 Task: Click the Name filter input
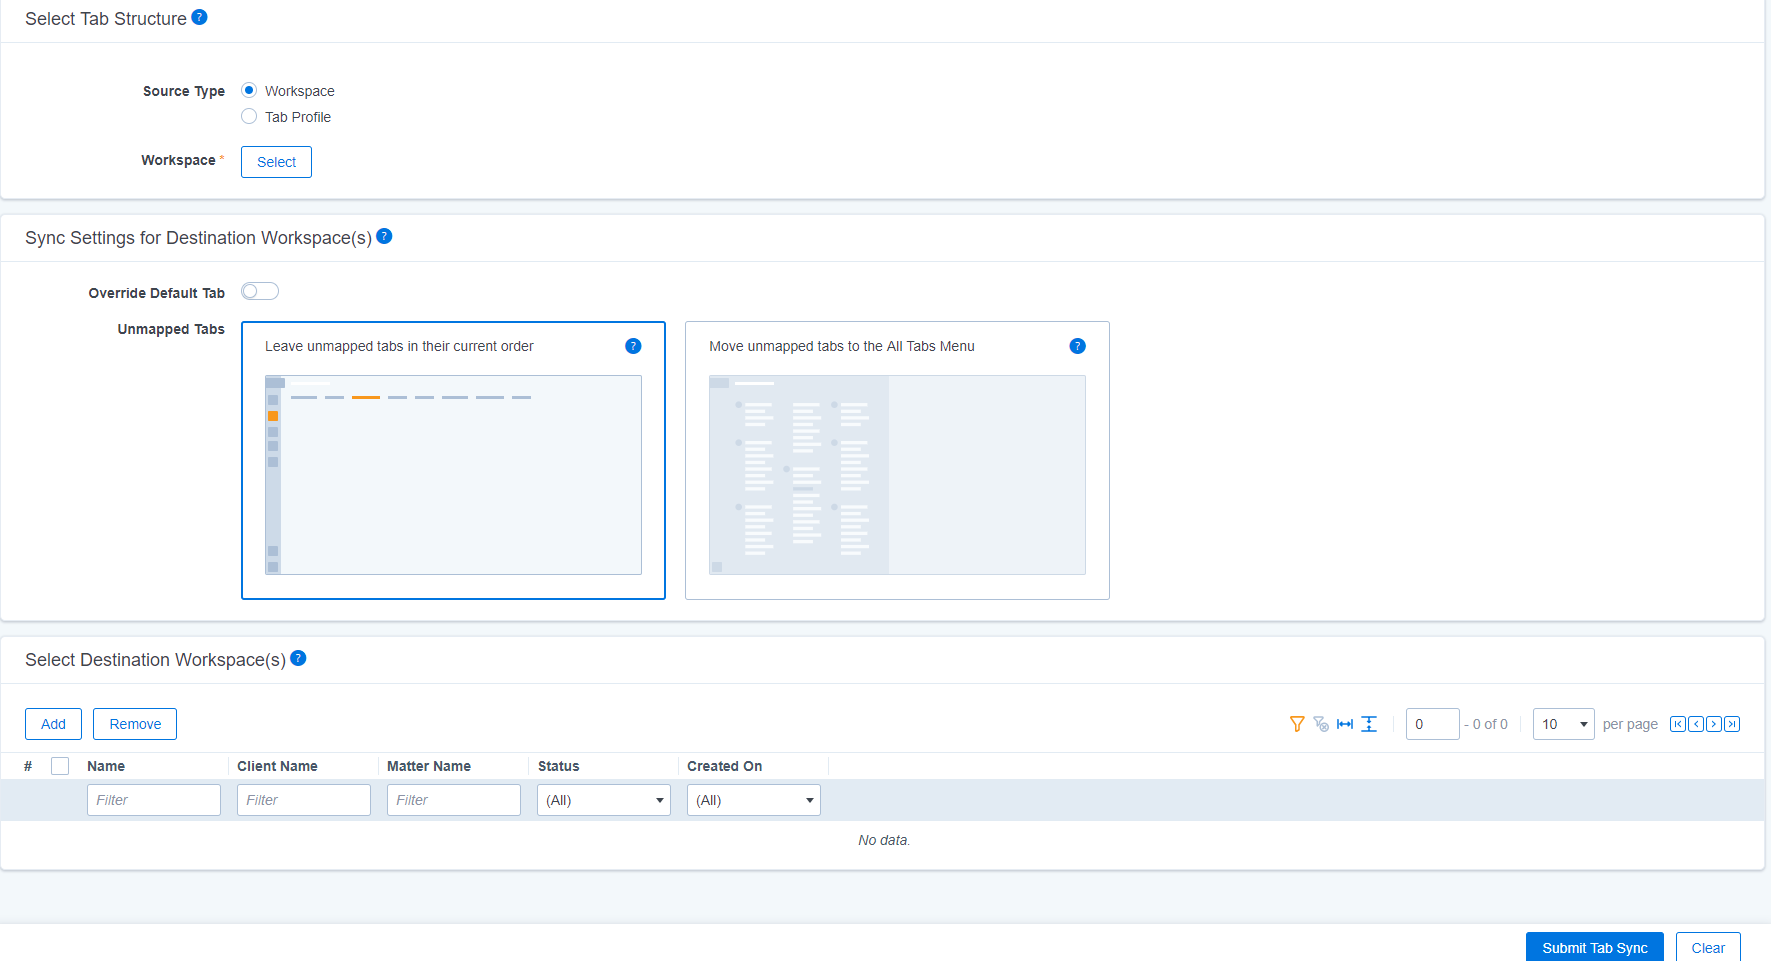tap(154, 800)
